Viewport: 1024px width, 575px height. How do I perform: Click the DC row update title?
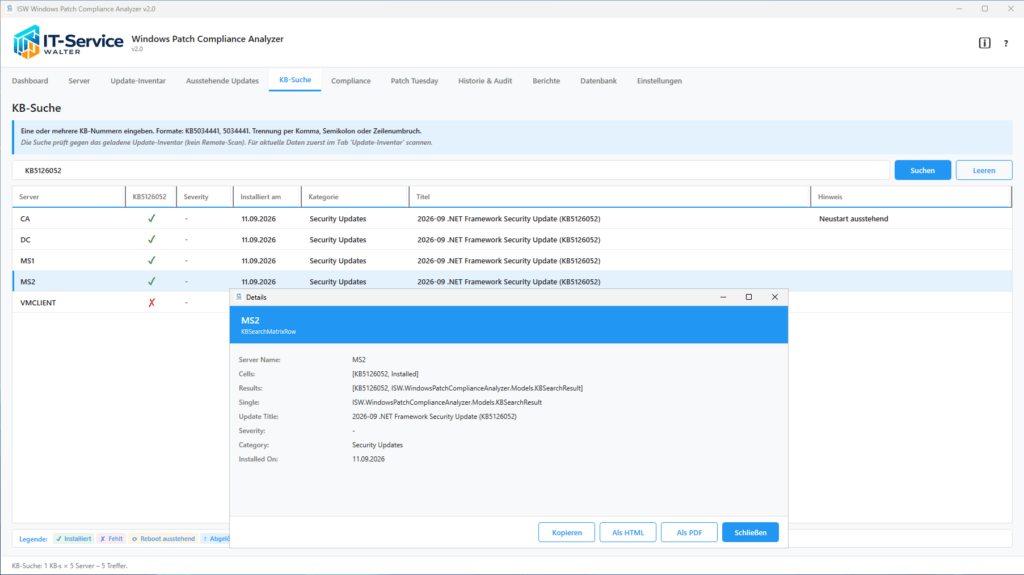point(509,239)
